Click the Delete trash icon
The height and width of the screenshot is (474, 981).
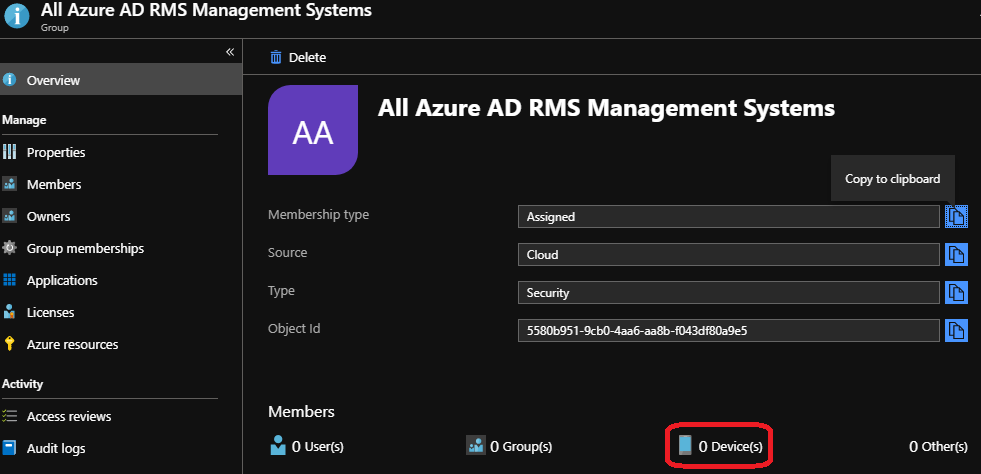click(x=276, y=58)
